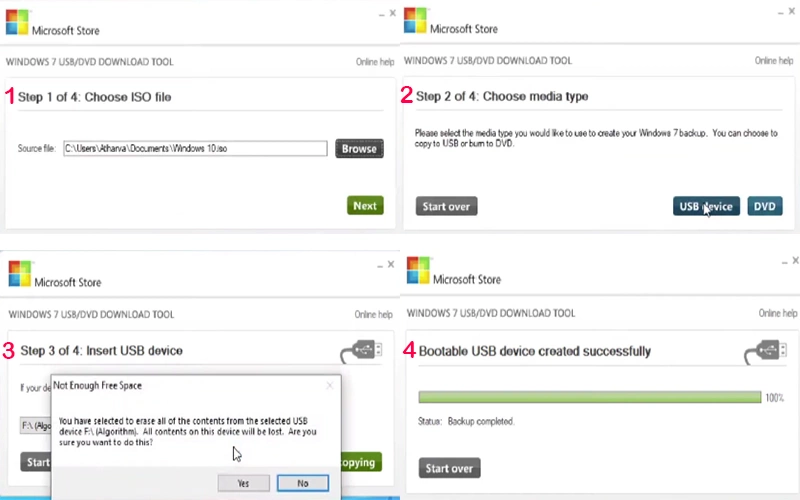The height and width of the screenshot is (500, 800).
Task: Click Start over in Bootable USB created window
Action: 449,468
